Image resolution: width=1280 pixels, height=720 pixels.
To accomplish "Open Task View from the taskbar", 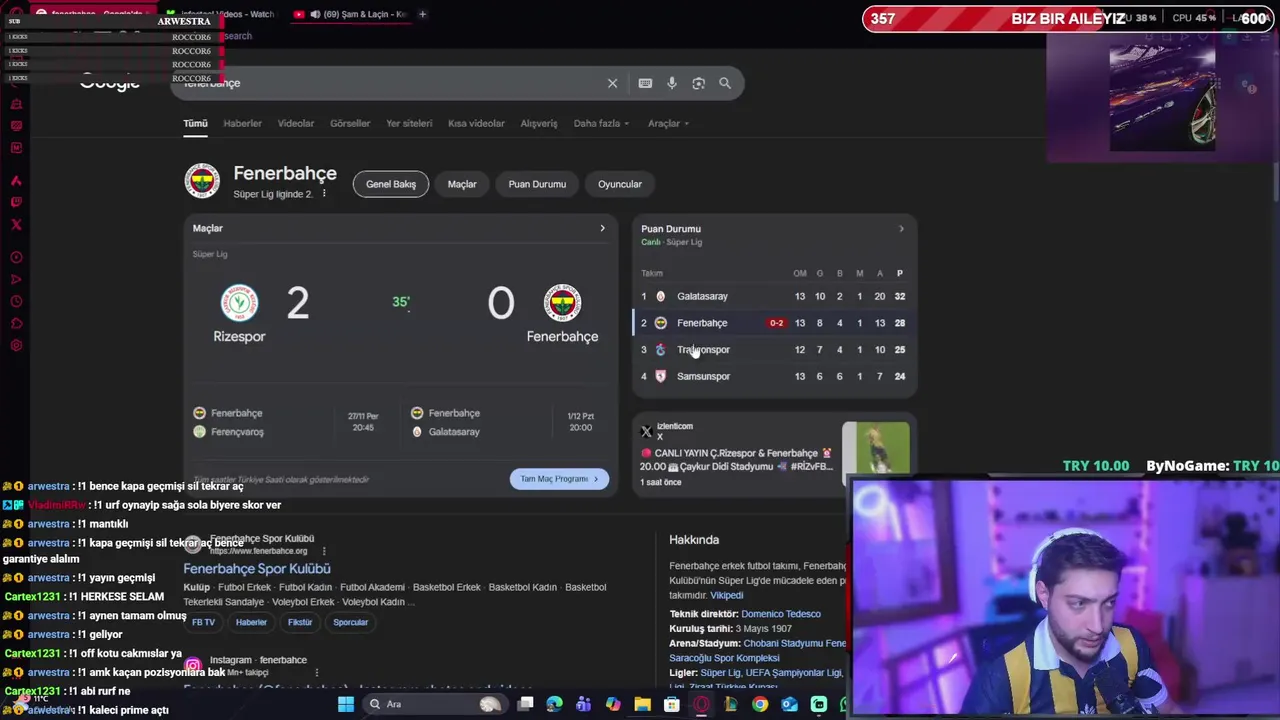I will click(x=525, y=704).
